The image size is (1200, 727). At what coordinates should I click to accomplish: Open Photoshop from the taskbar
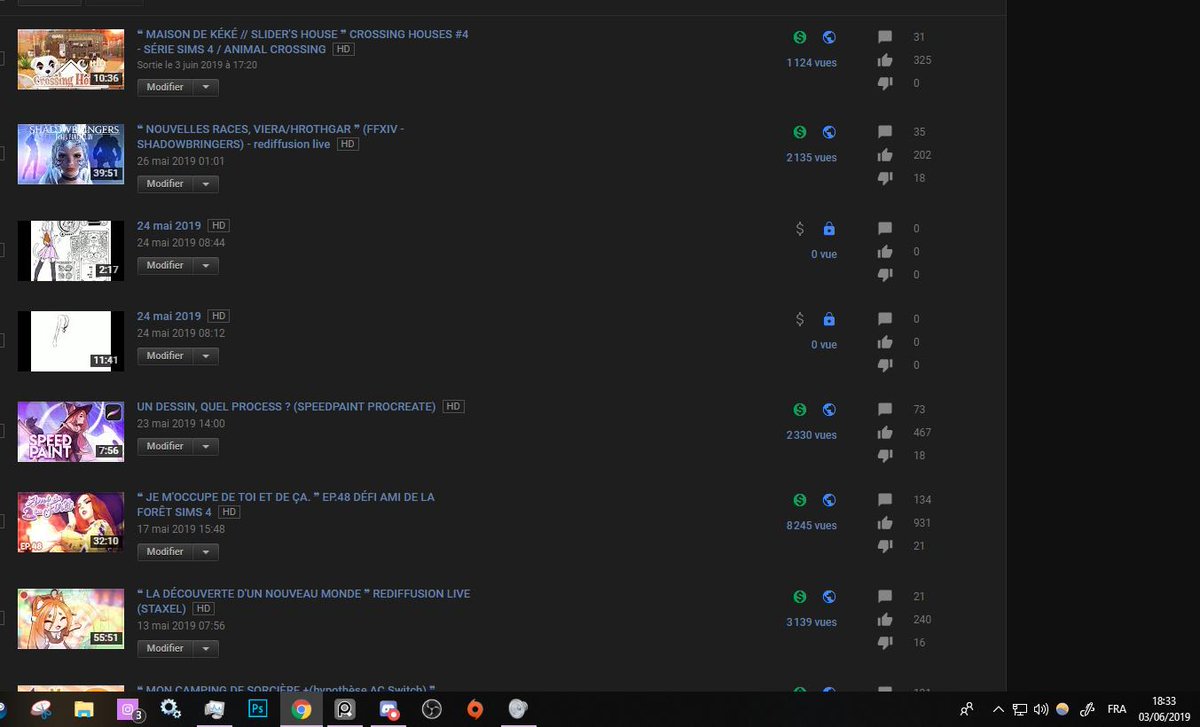(x=257, y=709)
